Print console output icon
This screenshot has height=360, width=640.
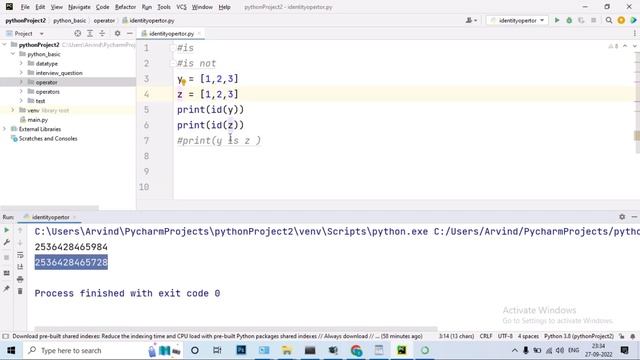coord(20,279)
